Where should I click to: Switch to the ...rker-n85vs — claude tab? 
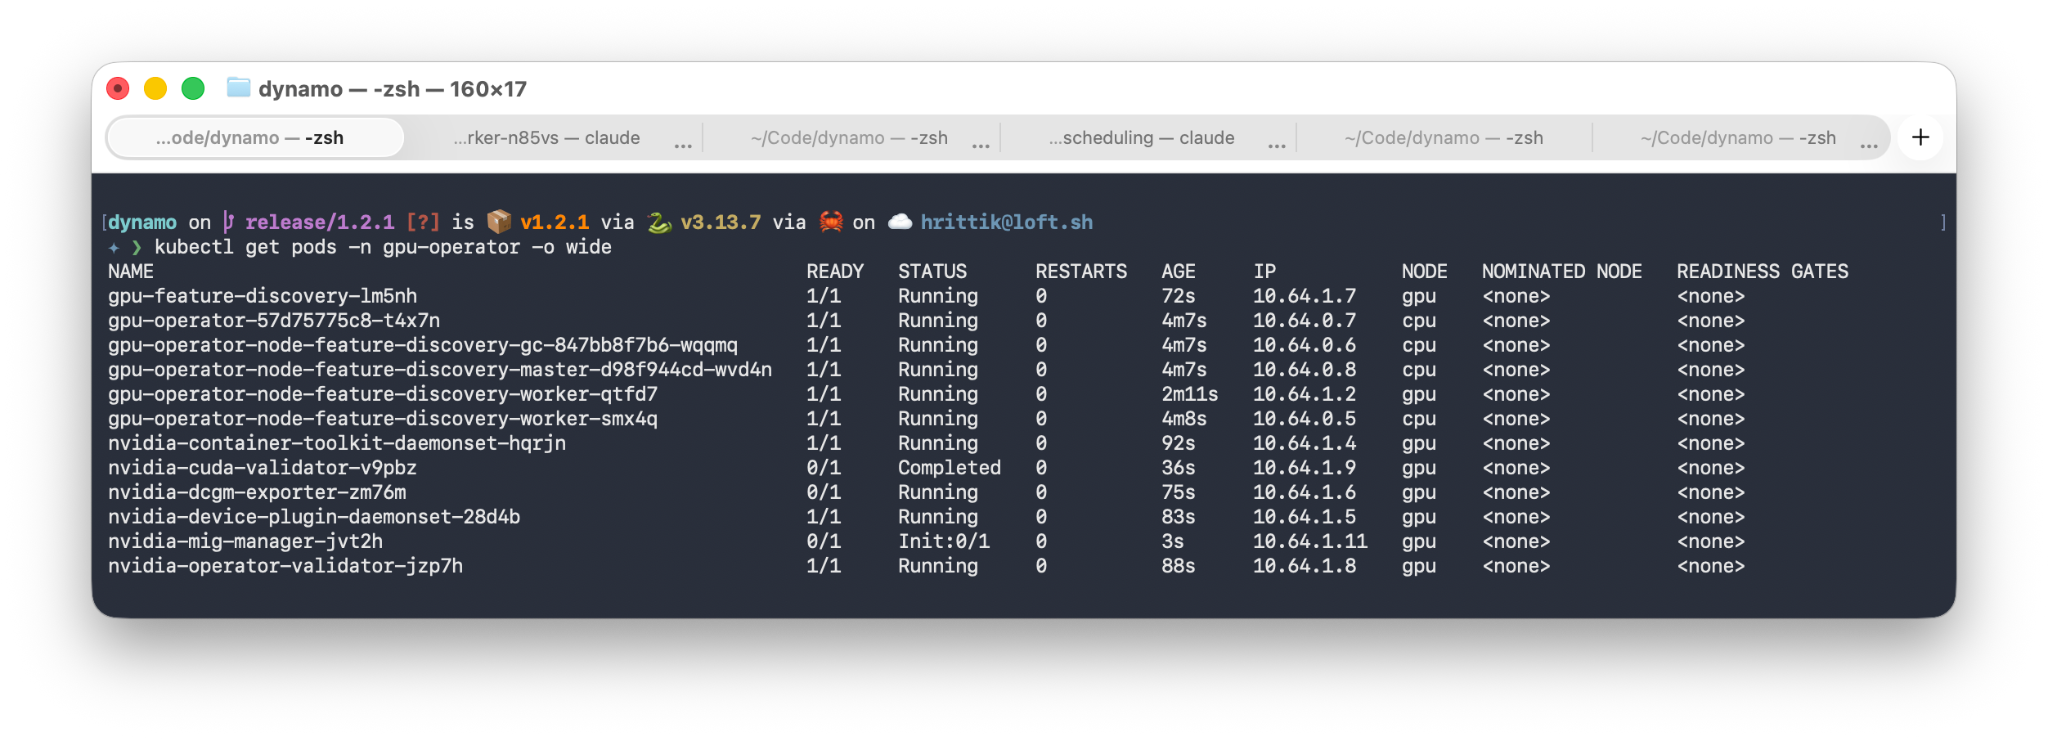546,138
